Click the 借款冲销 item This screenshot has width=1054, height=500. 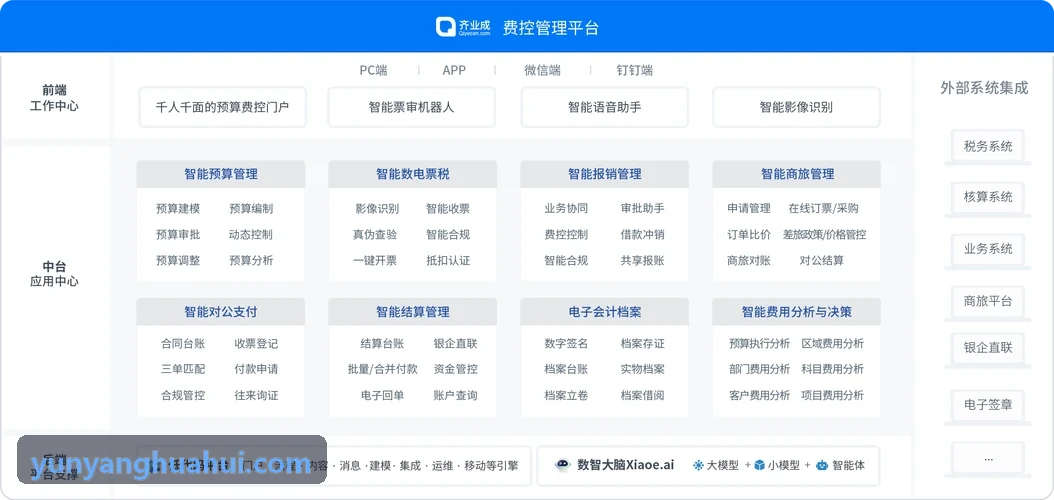[643, 235]
